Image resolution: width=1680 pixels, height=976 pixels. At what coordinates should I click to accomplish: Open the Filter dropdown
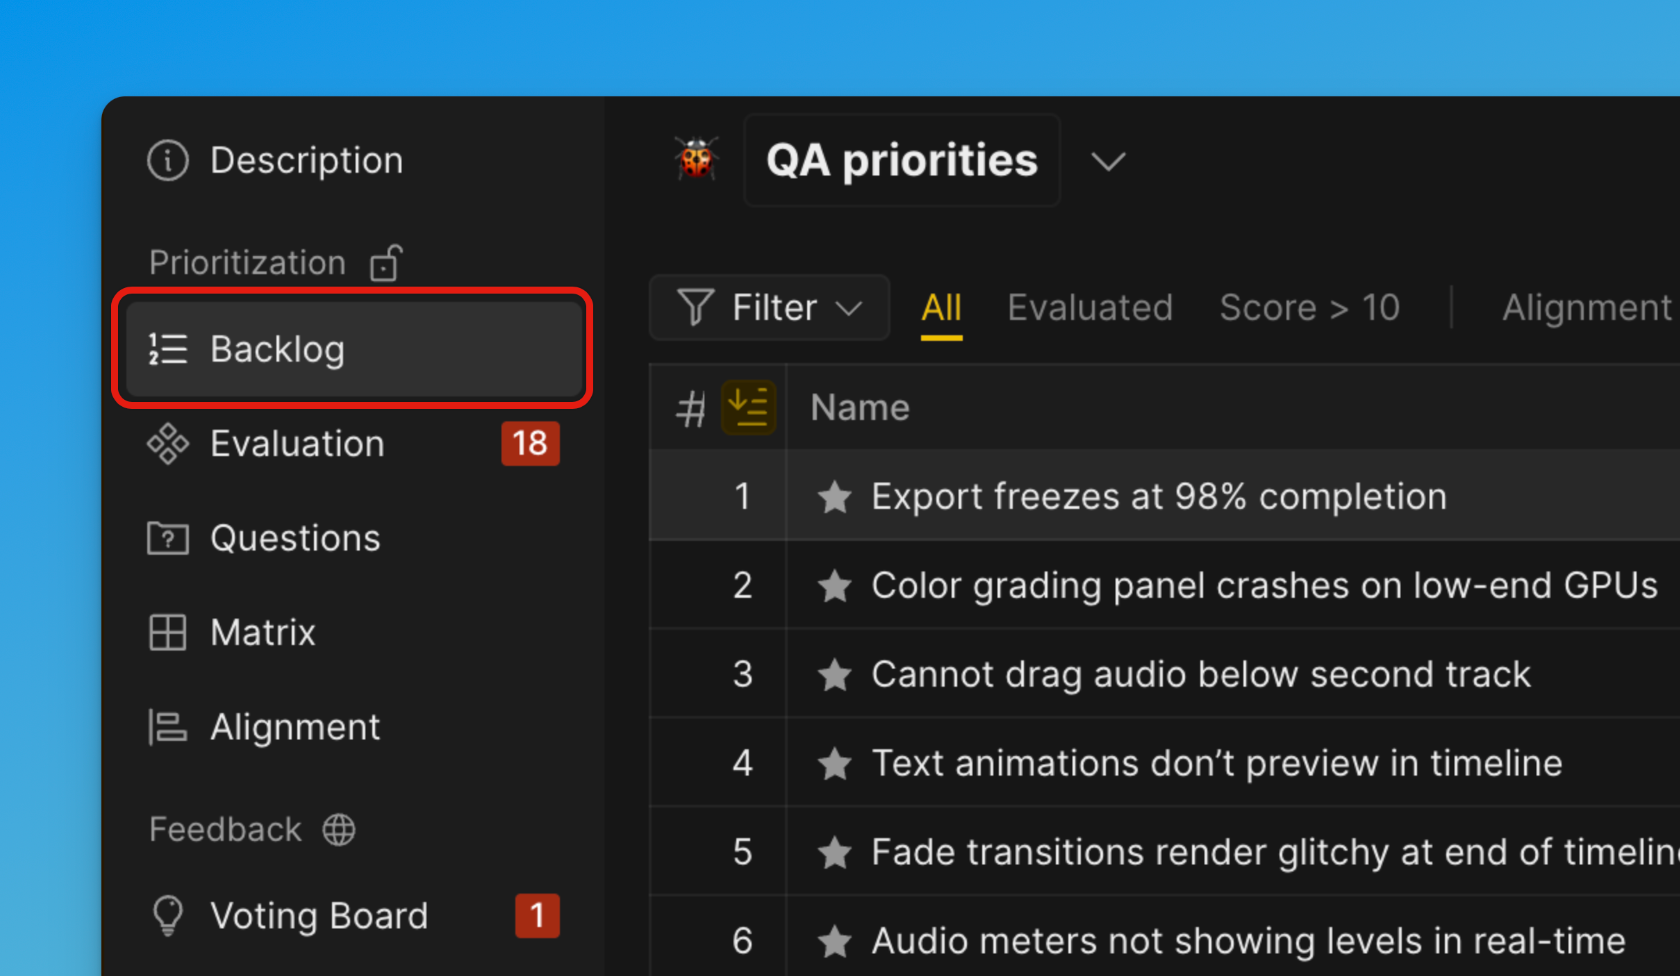pos(769,307)
